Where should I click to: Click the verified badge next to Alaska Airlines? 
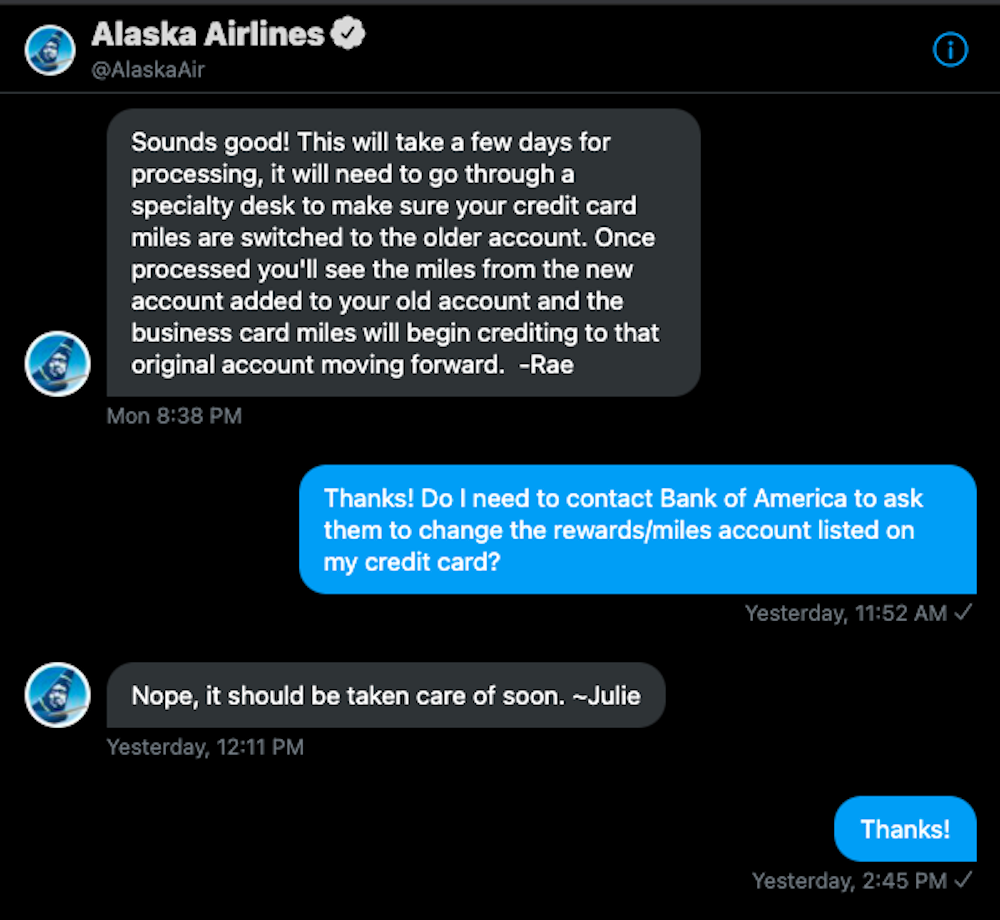[348, 33]
